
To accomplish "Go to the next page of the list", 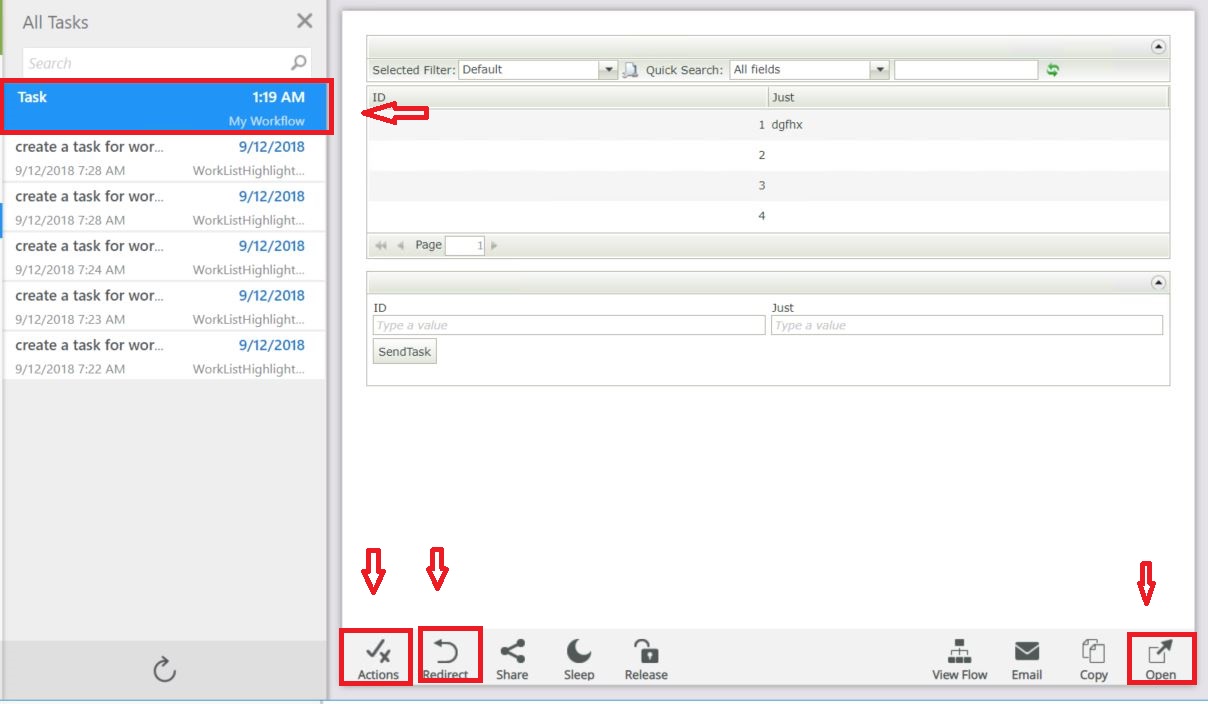I will pos(494,246).
